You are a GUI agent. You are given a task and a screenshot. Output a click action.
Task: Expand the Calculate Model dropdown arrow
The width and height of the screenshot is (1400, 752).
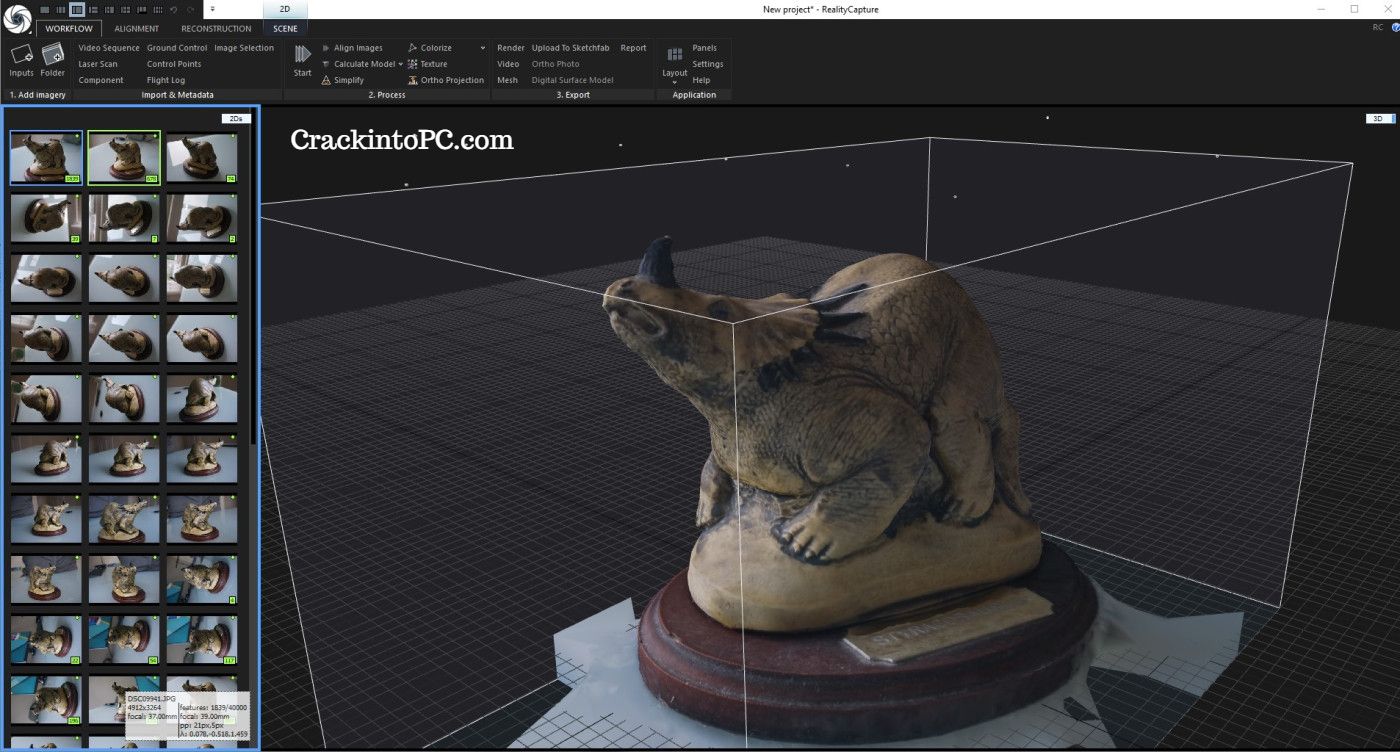coord(401,64)
